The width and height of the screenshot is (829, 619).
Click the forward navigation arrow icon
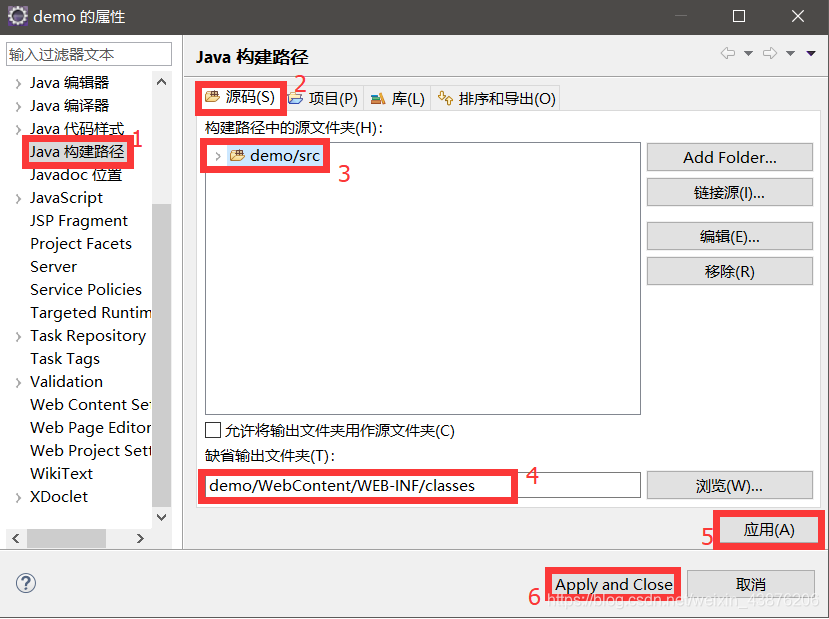point(770,53)
